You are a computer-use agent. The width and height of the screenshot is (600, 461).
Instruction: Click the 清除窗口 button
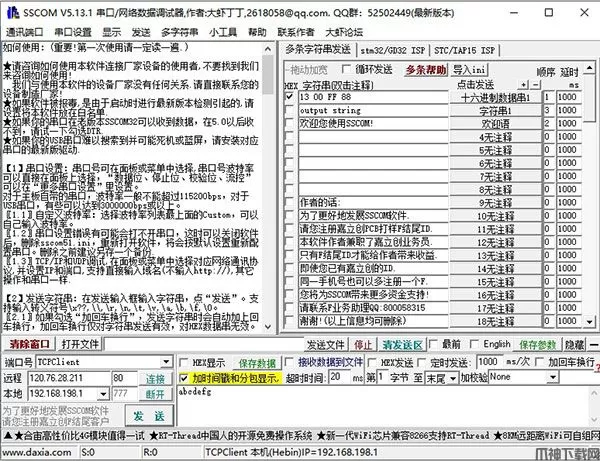pos(29,344)
